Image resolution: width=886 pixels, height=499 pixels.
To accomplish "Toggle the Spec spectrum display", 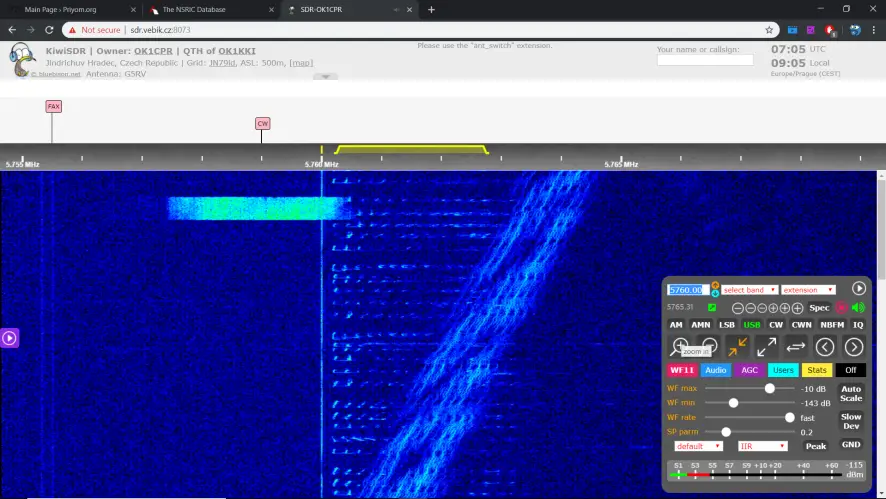I will [x=819, y=308].
